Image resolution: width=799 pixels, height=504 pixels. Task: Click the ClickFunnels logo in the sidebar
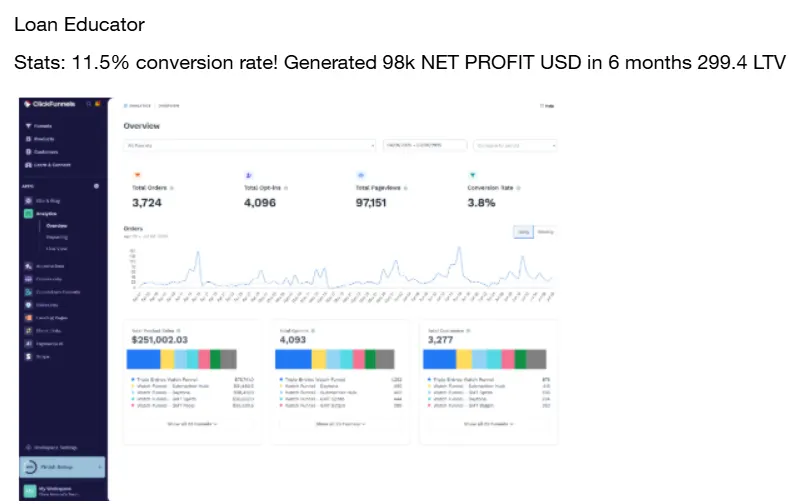coord(50,104)
